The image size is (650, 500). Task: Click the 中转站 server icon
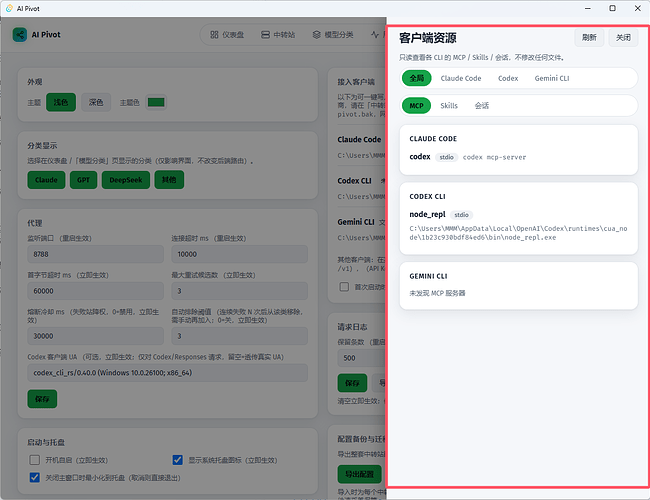[x=265, y=35]
